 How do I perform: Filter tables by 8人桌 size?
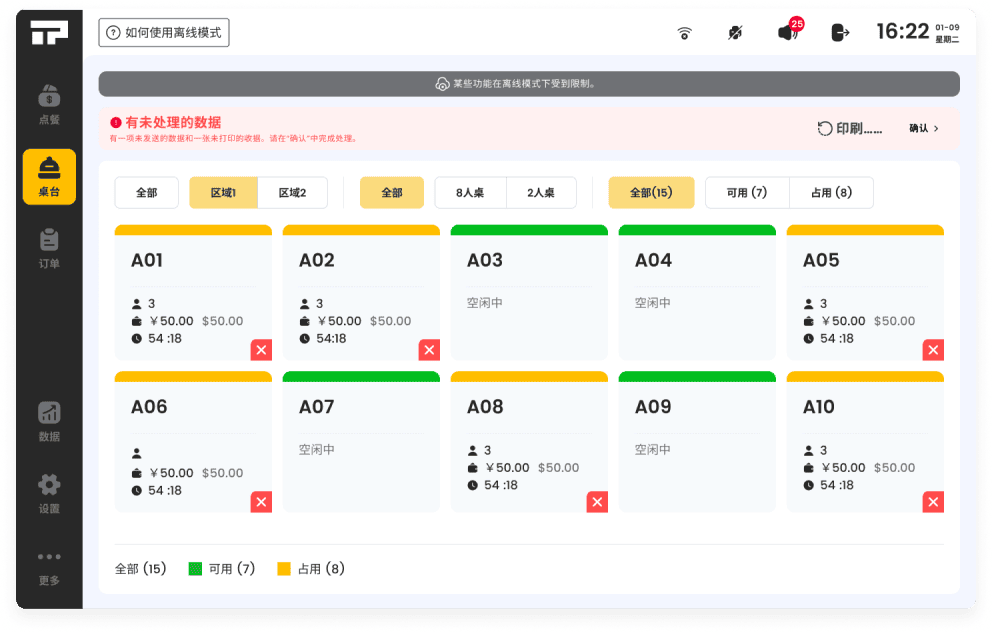[470, 193]
